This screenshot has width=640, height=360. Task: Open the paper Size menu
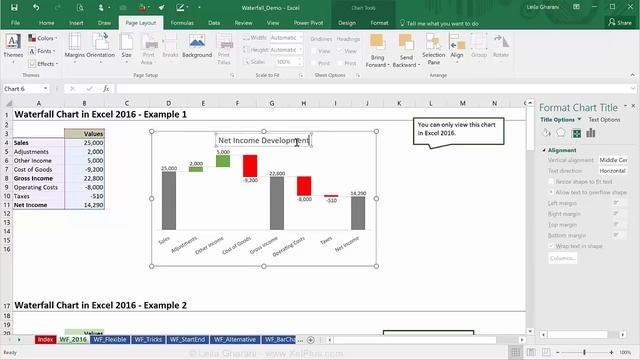[x=127, y=48]
